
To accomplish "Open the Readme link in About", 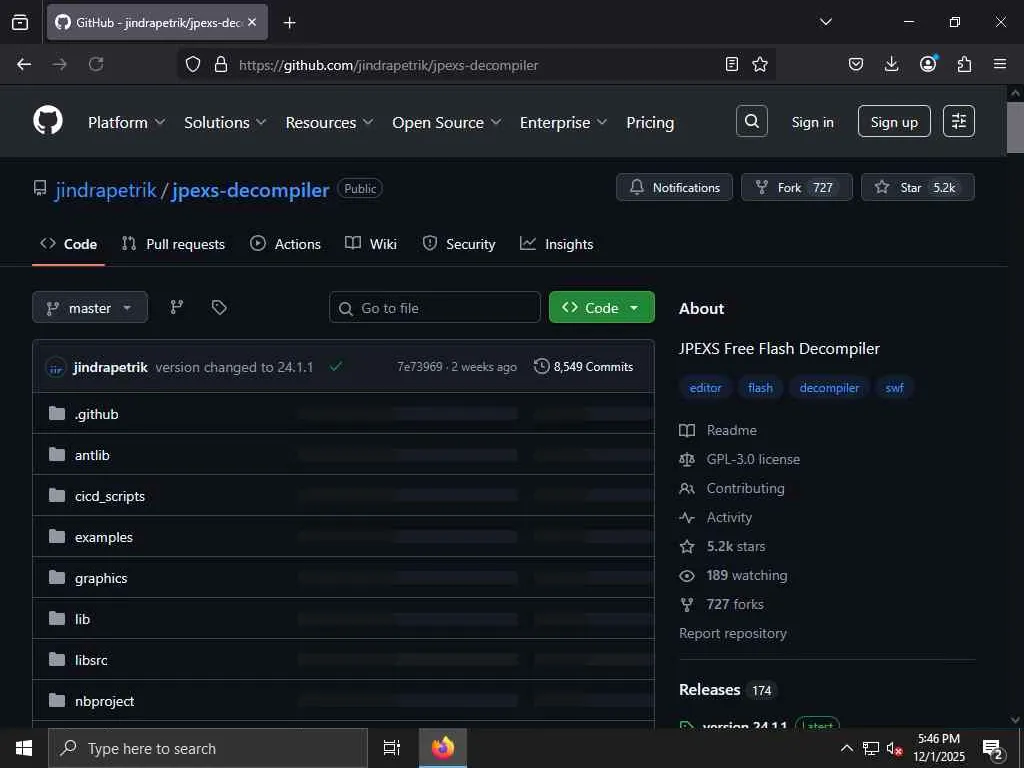I will pyautogui.click(x=718, y=430).
